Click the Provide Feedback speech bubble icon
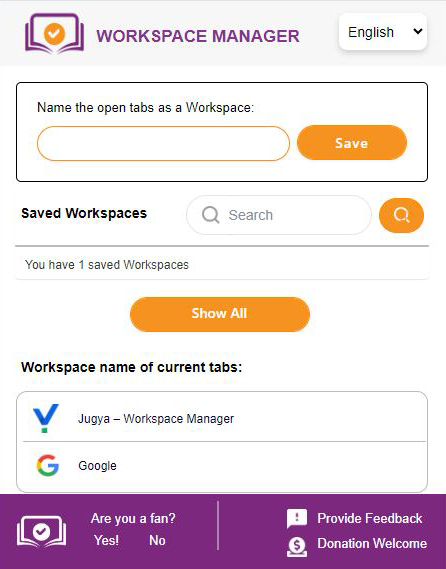The image size is (446, 569). (296, 519)
